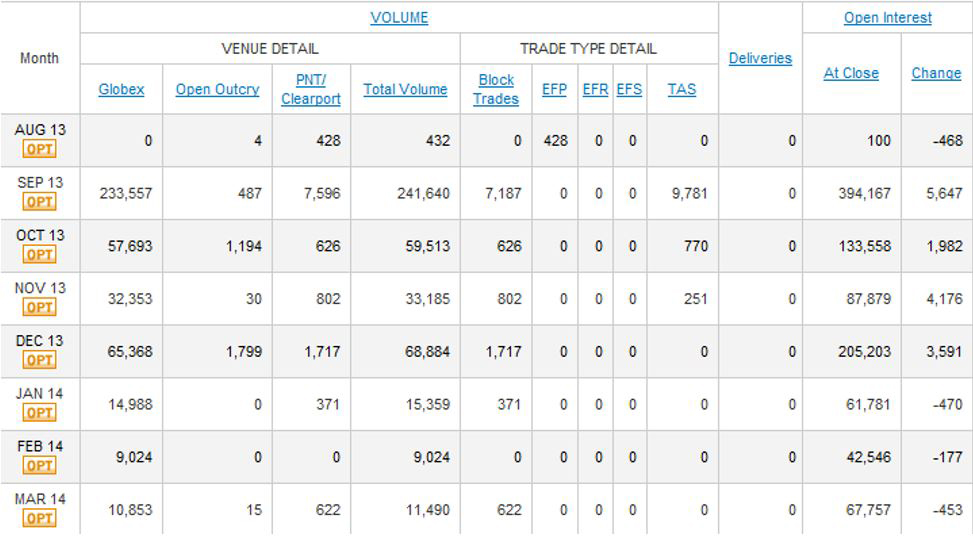Image resolution: width=973 pixels, height=538 pixels.
Task: Click the Total Volume column link
Action: tap(405, 89)
